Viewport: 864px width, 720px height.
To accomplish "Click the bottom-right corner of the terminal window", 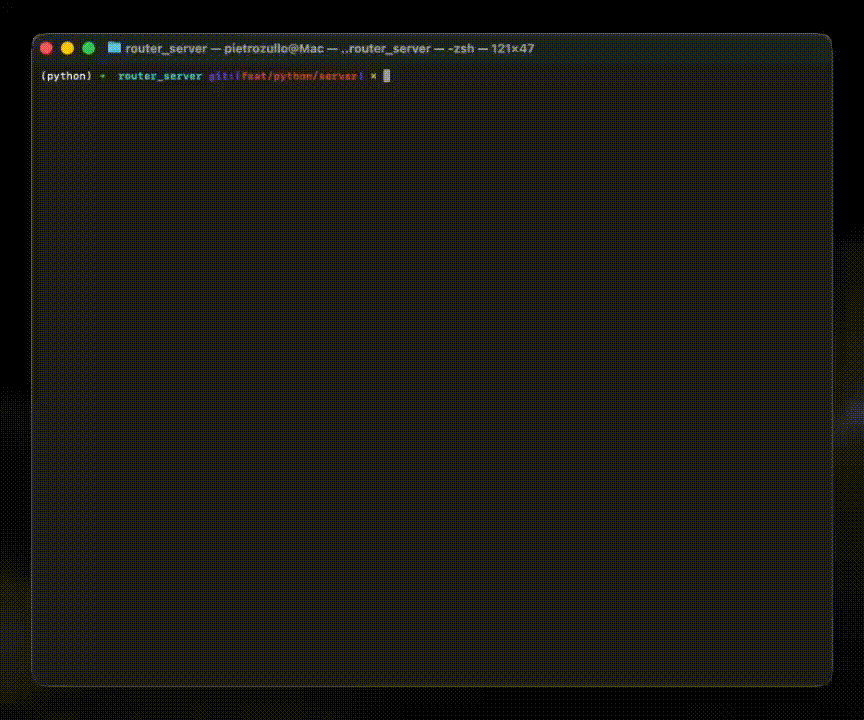I will 828,682.
